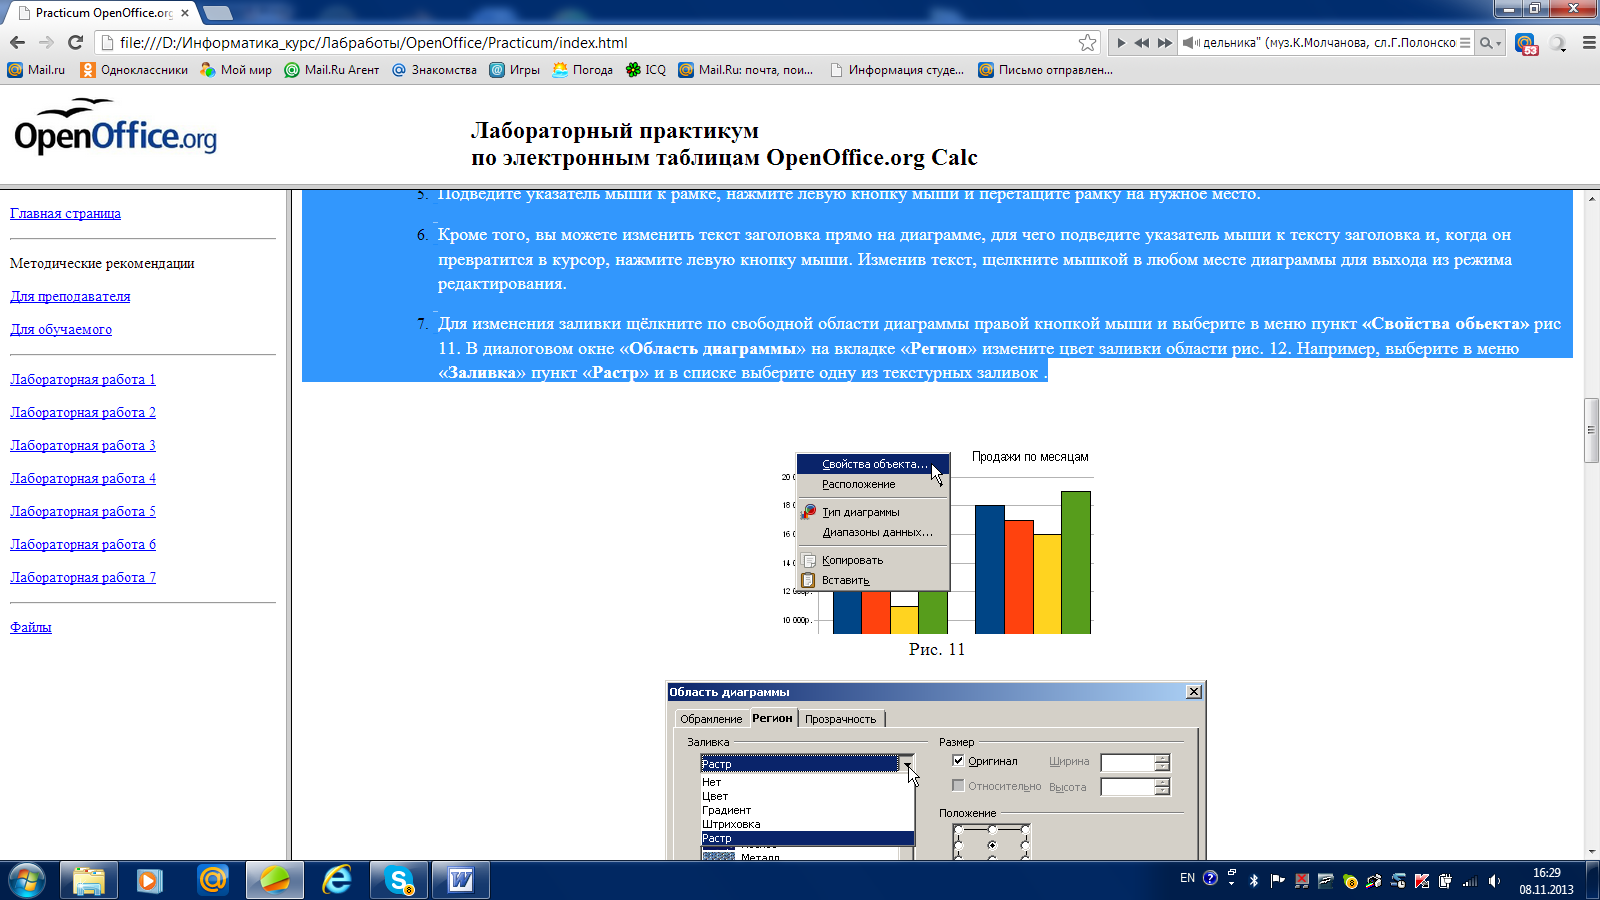1600x900 pixels.
Task: Switch to the Обрамление tab
Action: (711, 719)
